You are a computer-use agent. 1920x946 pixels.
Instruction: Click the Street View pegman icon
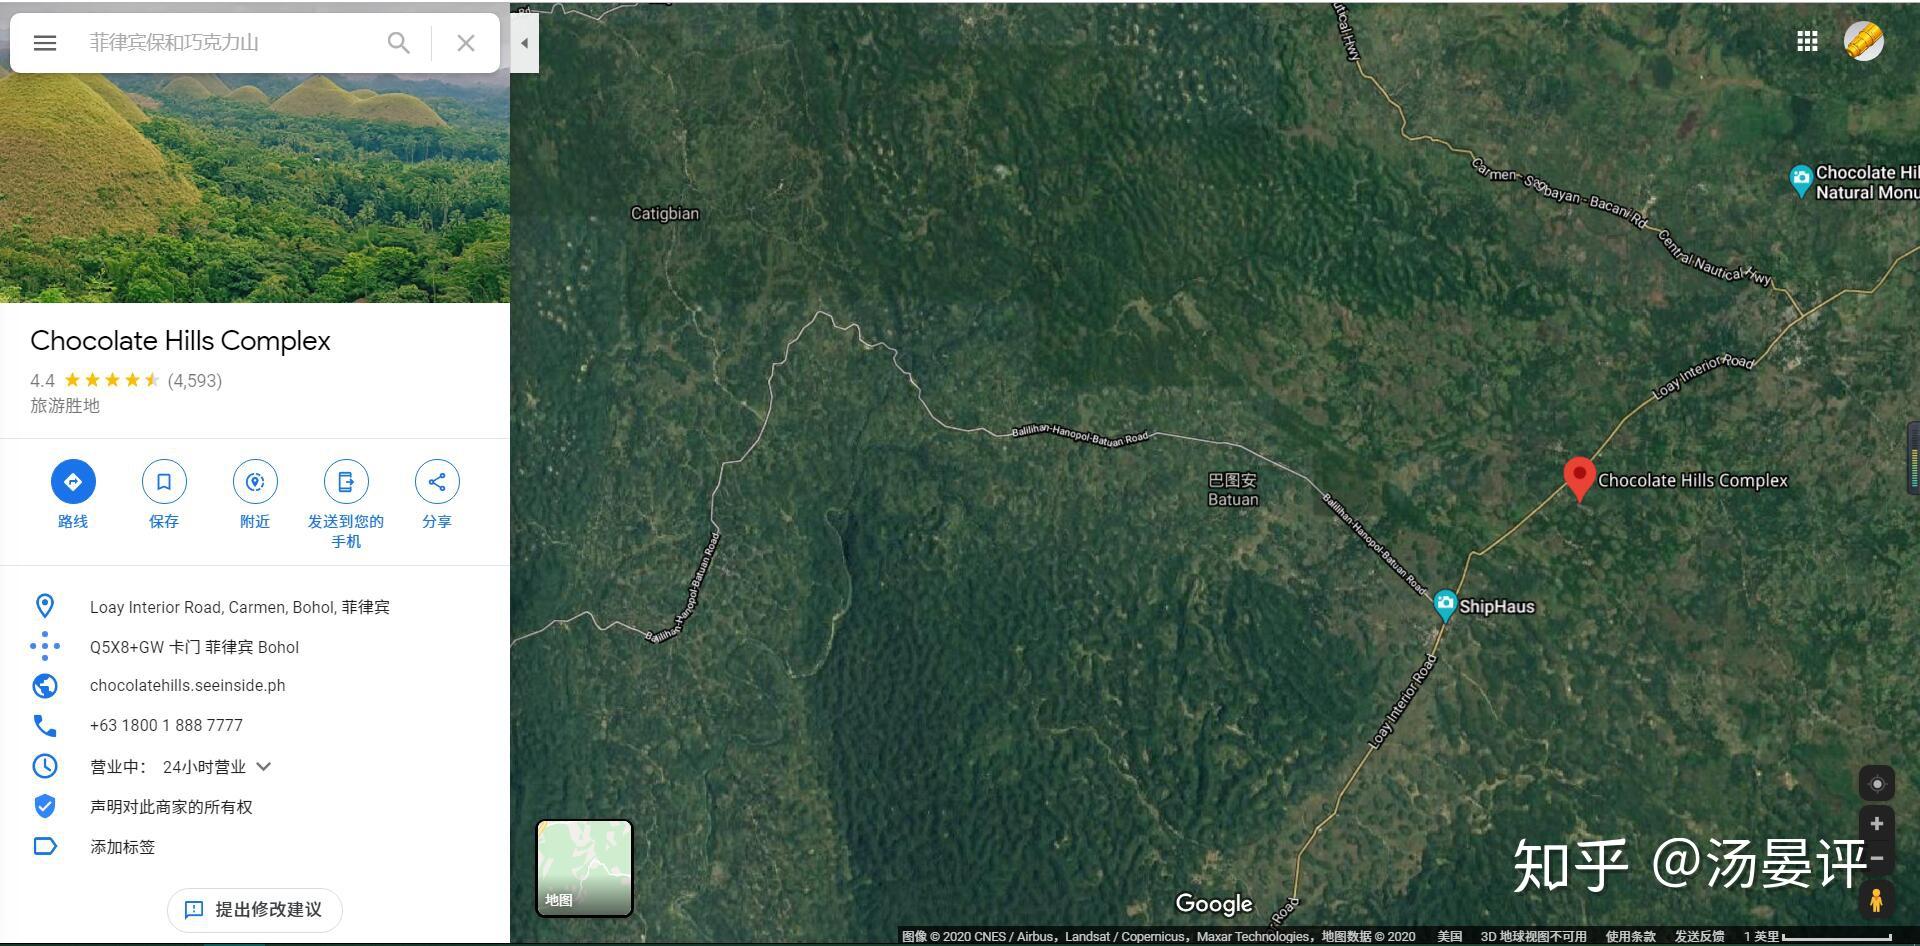[x=1877, y=900]
